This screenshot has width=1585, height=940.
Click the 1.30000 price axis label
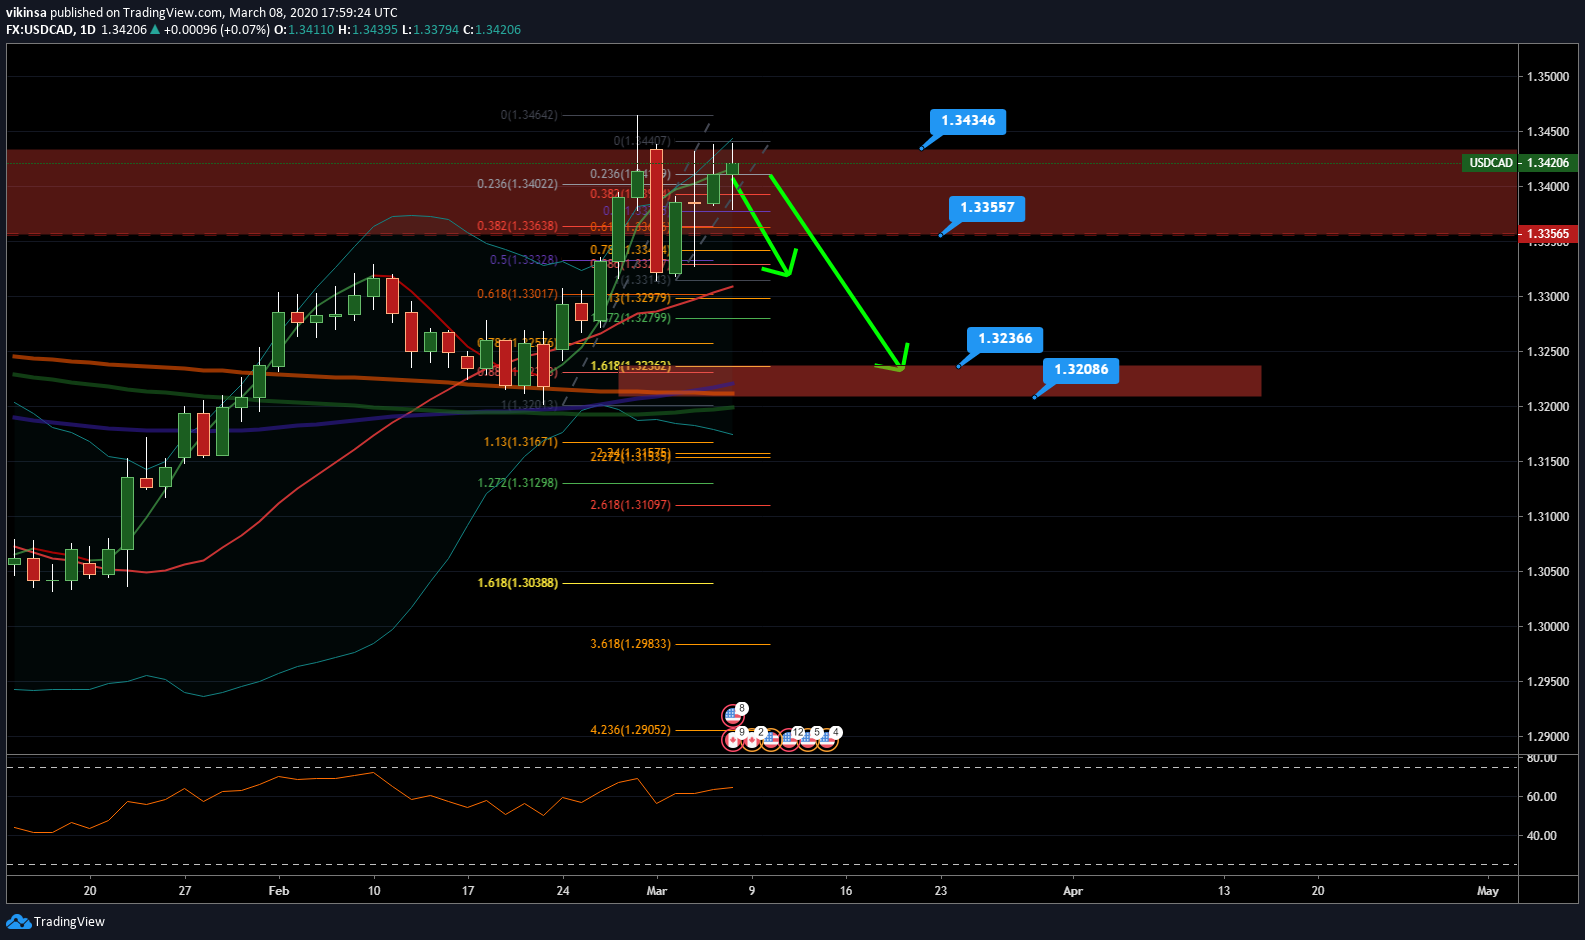[x=1547, y=627]
